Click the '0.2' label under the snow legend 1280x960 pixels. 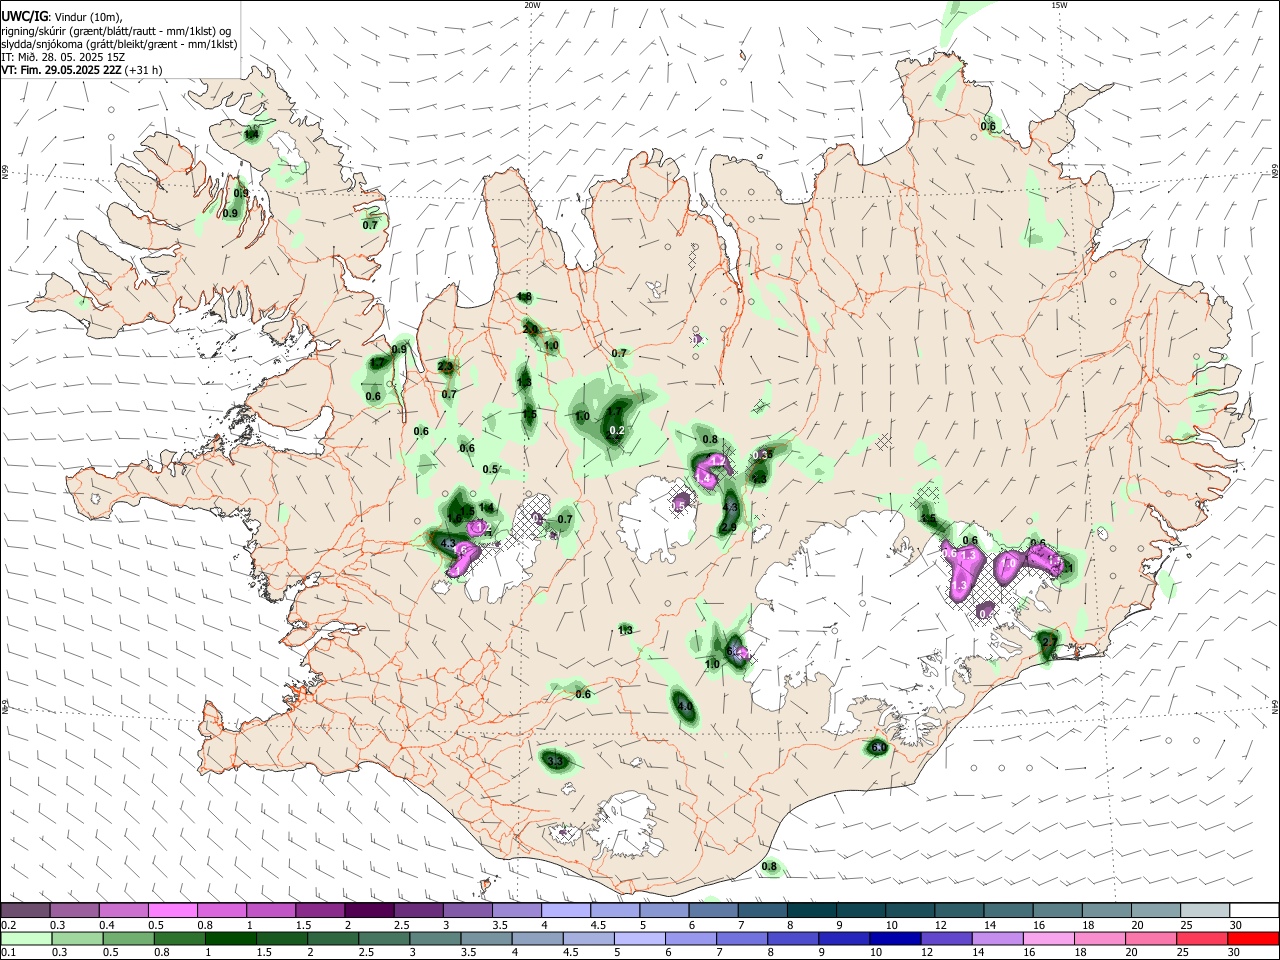pyautogui.click(x=8, y=925)
